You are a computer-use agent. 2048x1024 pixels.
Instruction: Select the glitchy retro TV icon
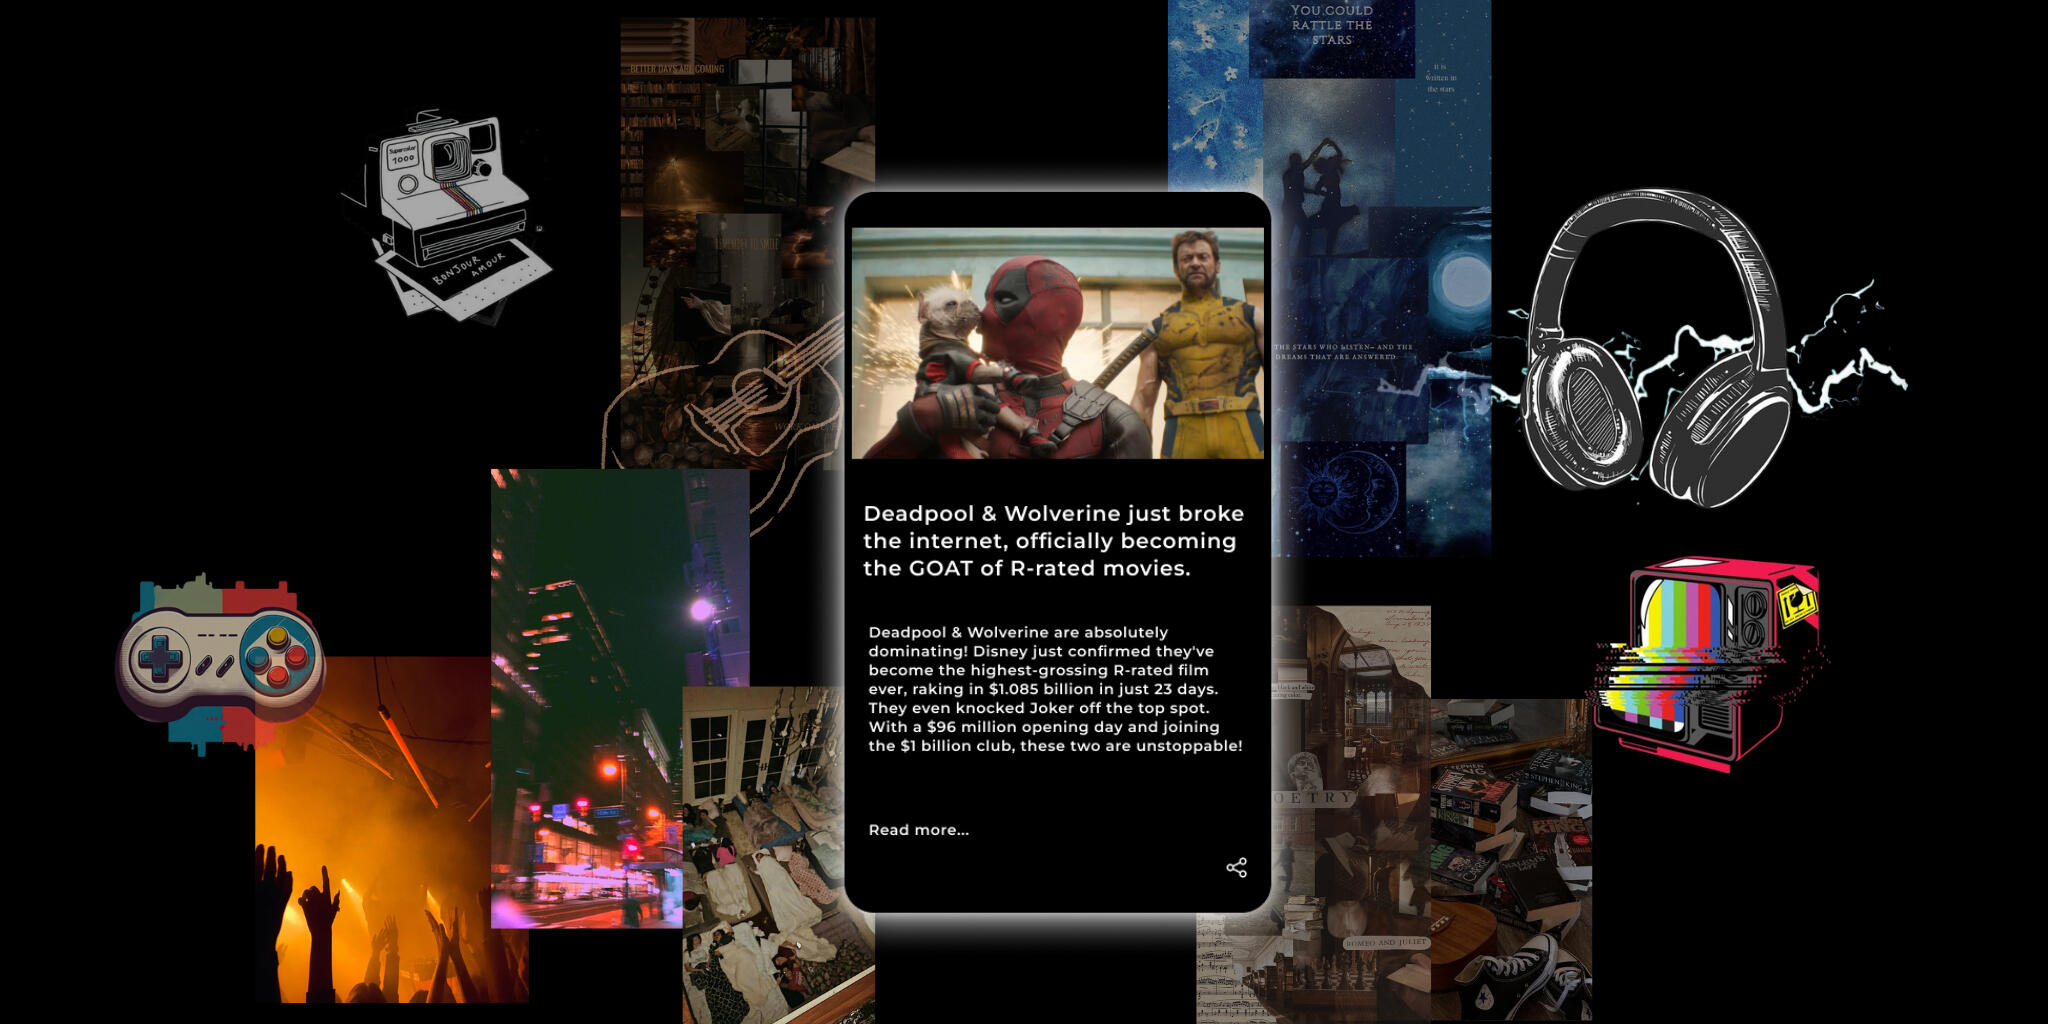(x=1708, y=660)
